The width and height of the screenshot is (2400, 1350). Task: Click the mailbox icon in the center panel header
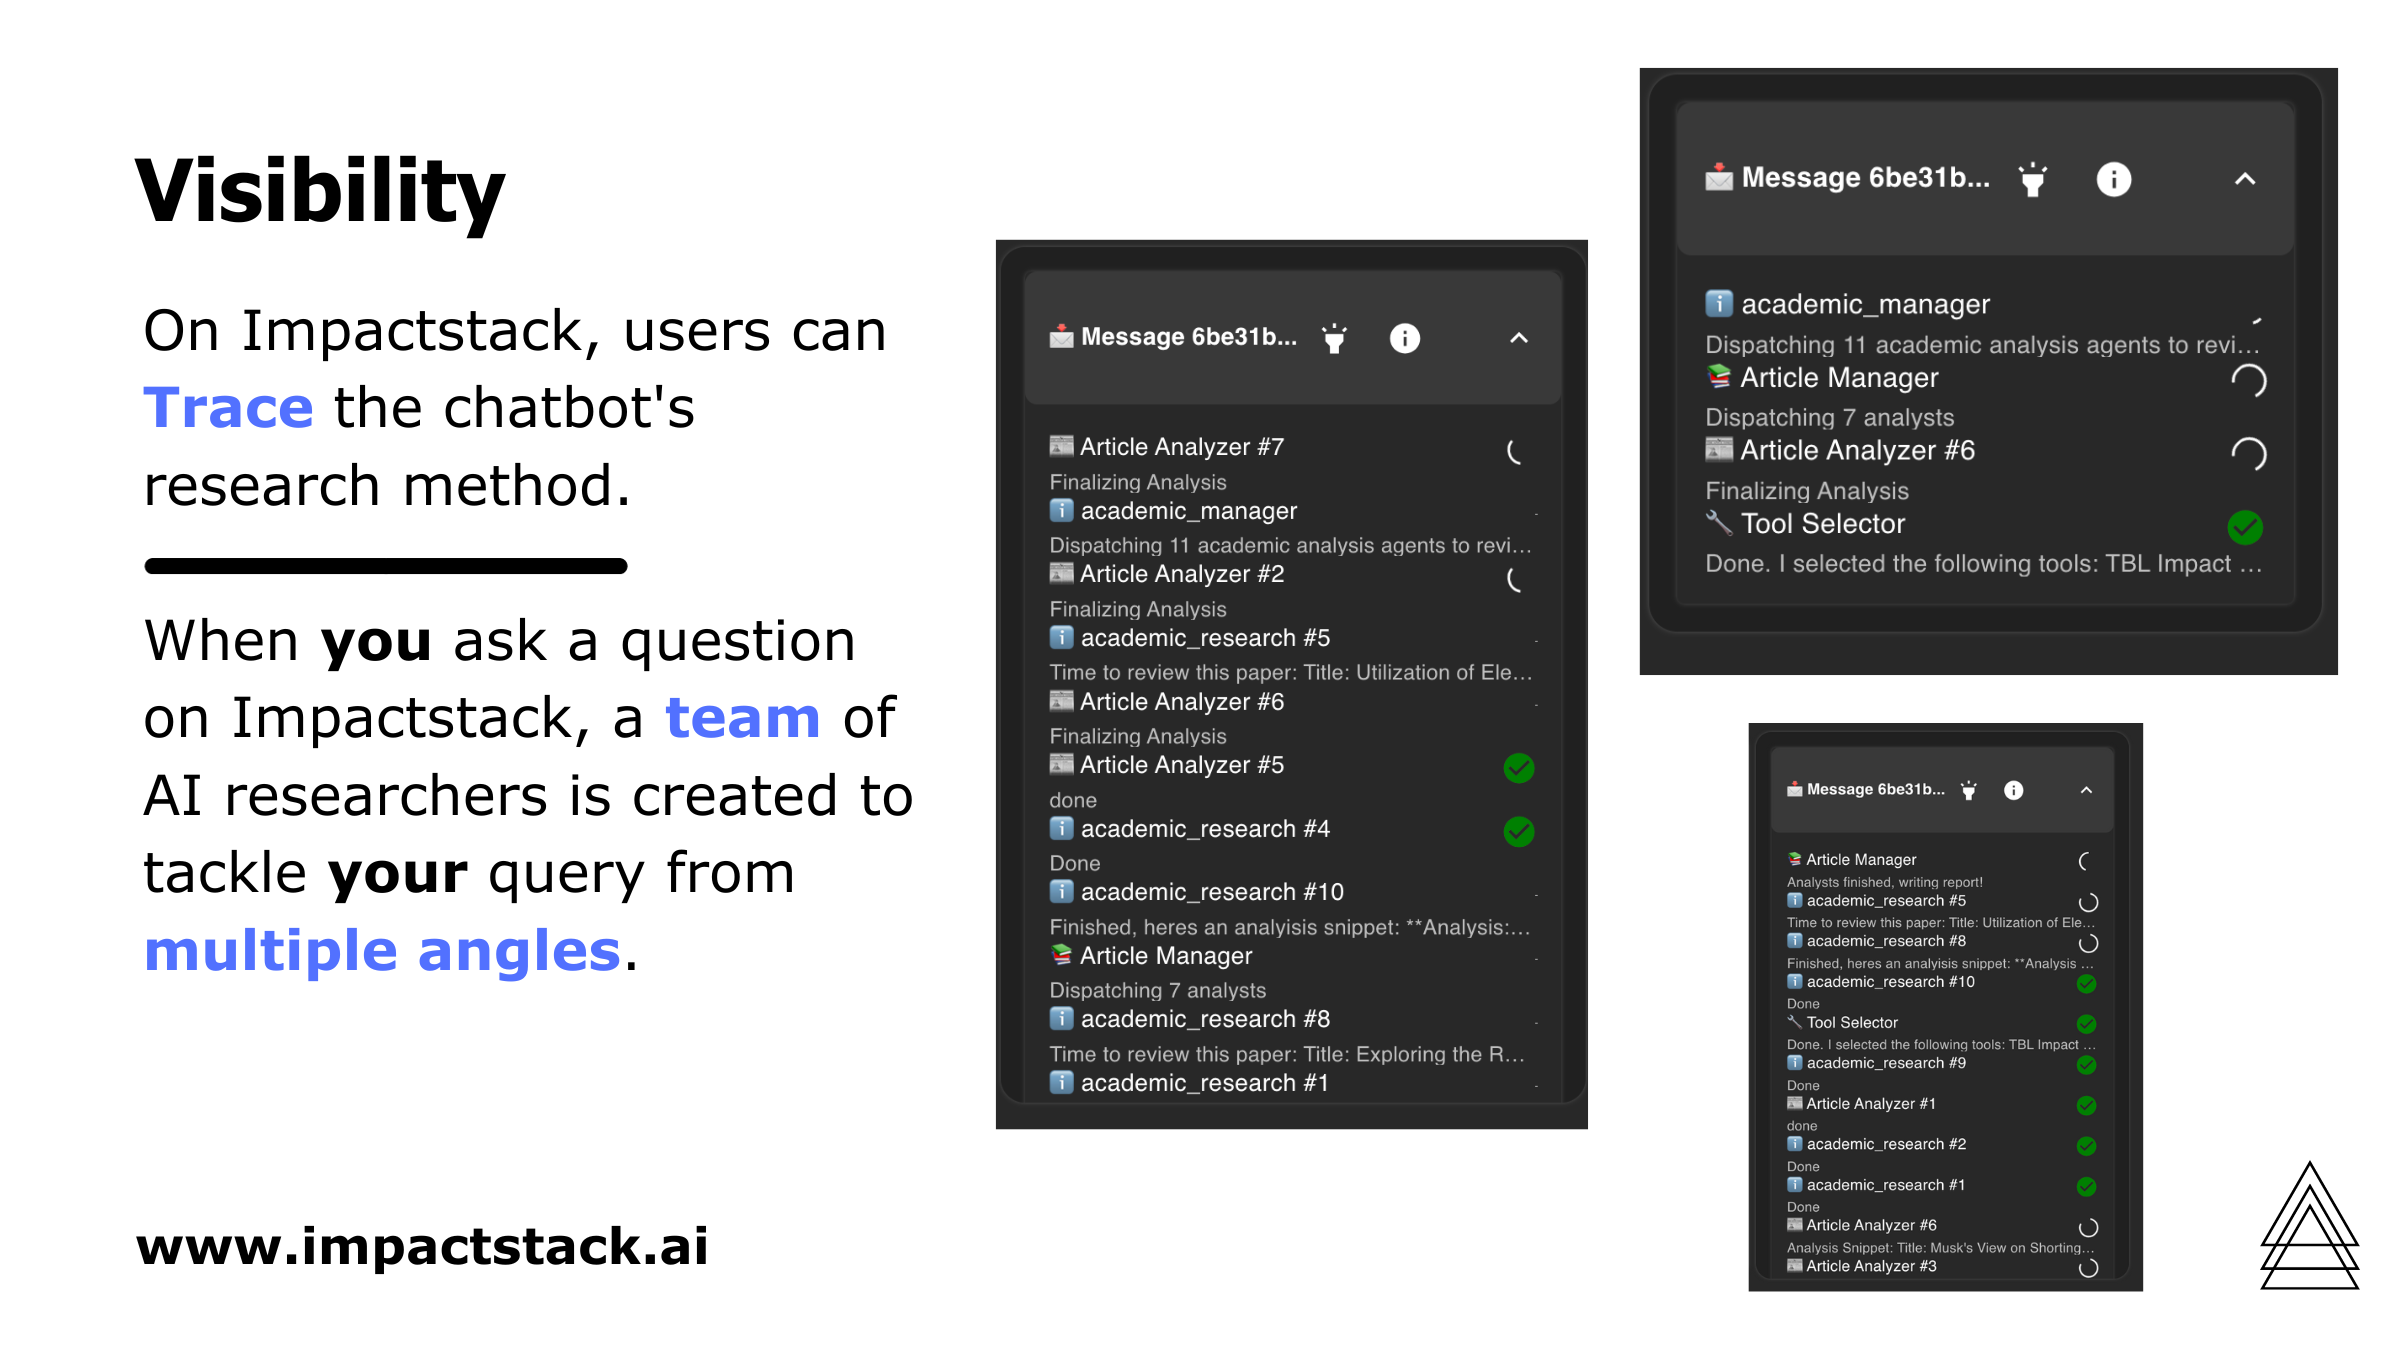tap(1061, 336)
